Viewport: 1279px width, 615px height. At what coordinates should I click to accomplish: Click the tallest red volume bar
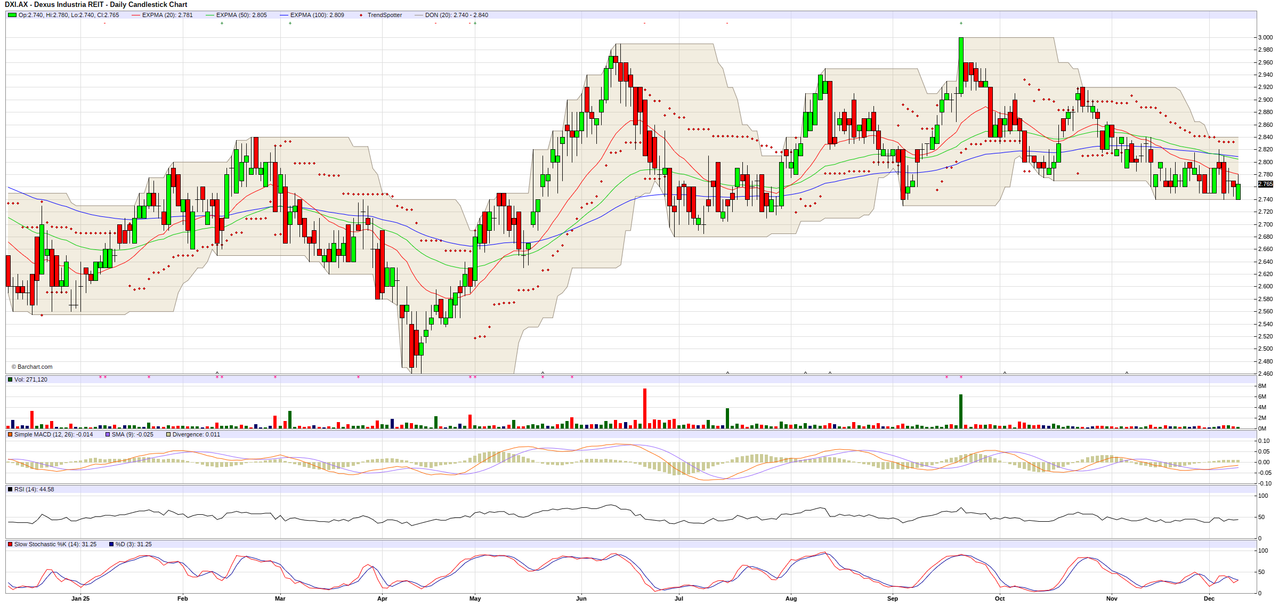[645, 408]
